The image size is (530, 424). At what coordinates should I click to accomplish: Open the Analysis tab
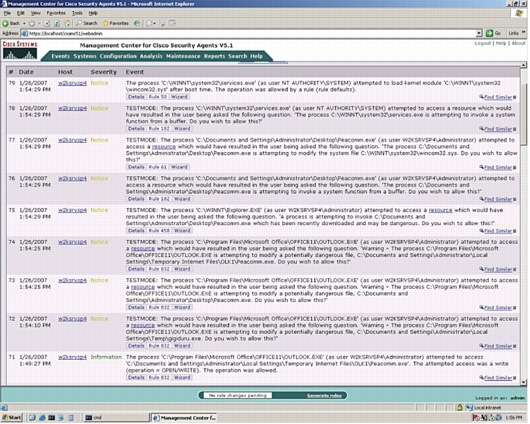coord(151,56)
